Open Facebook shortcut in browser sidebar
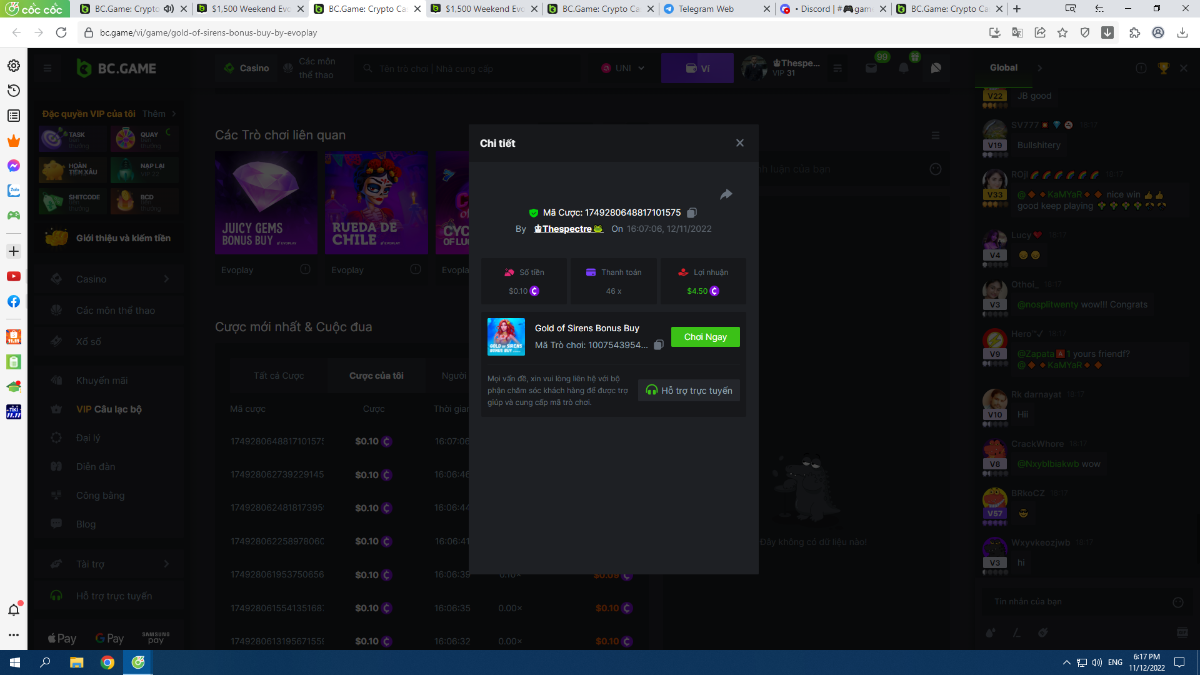Screen dimensions: 1200x675 [14, 301]
